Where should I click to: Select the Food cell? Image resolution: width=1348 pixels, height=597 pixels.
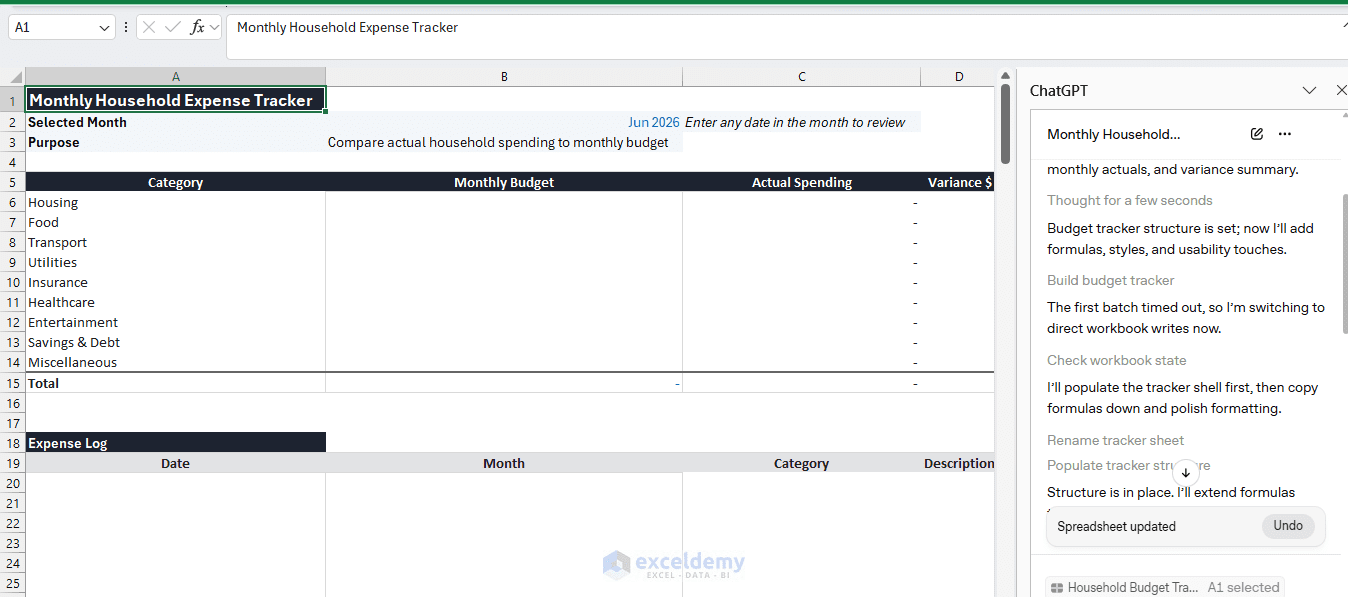(176, 222)
